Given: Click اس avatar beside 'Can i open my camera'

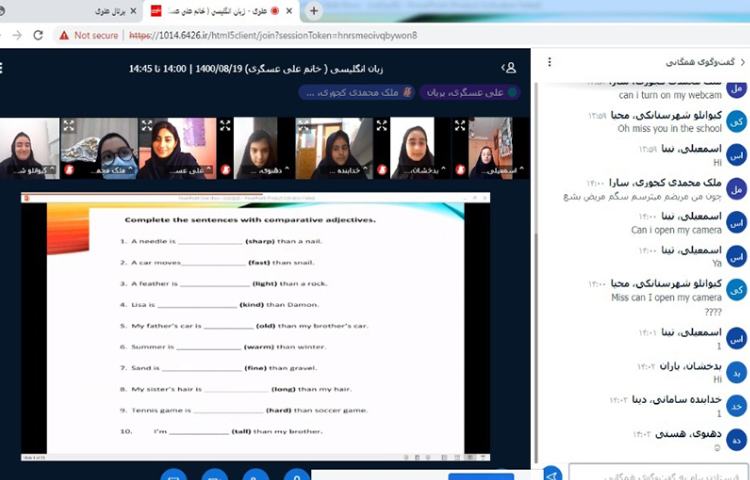Looking at the screenshot, I should 737,223.
